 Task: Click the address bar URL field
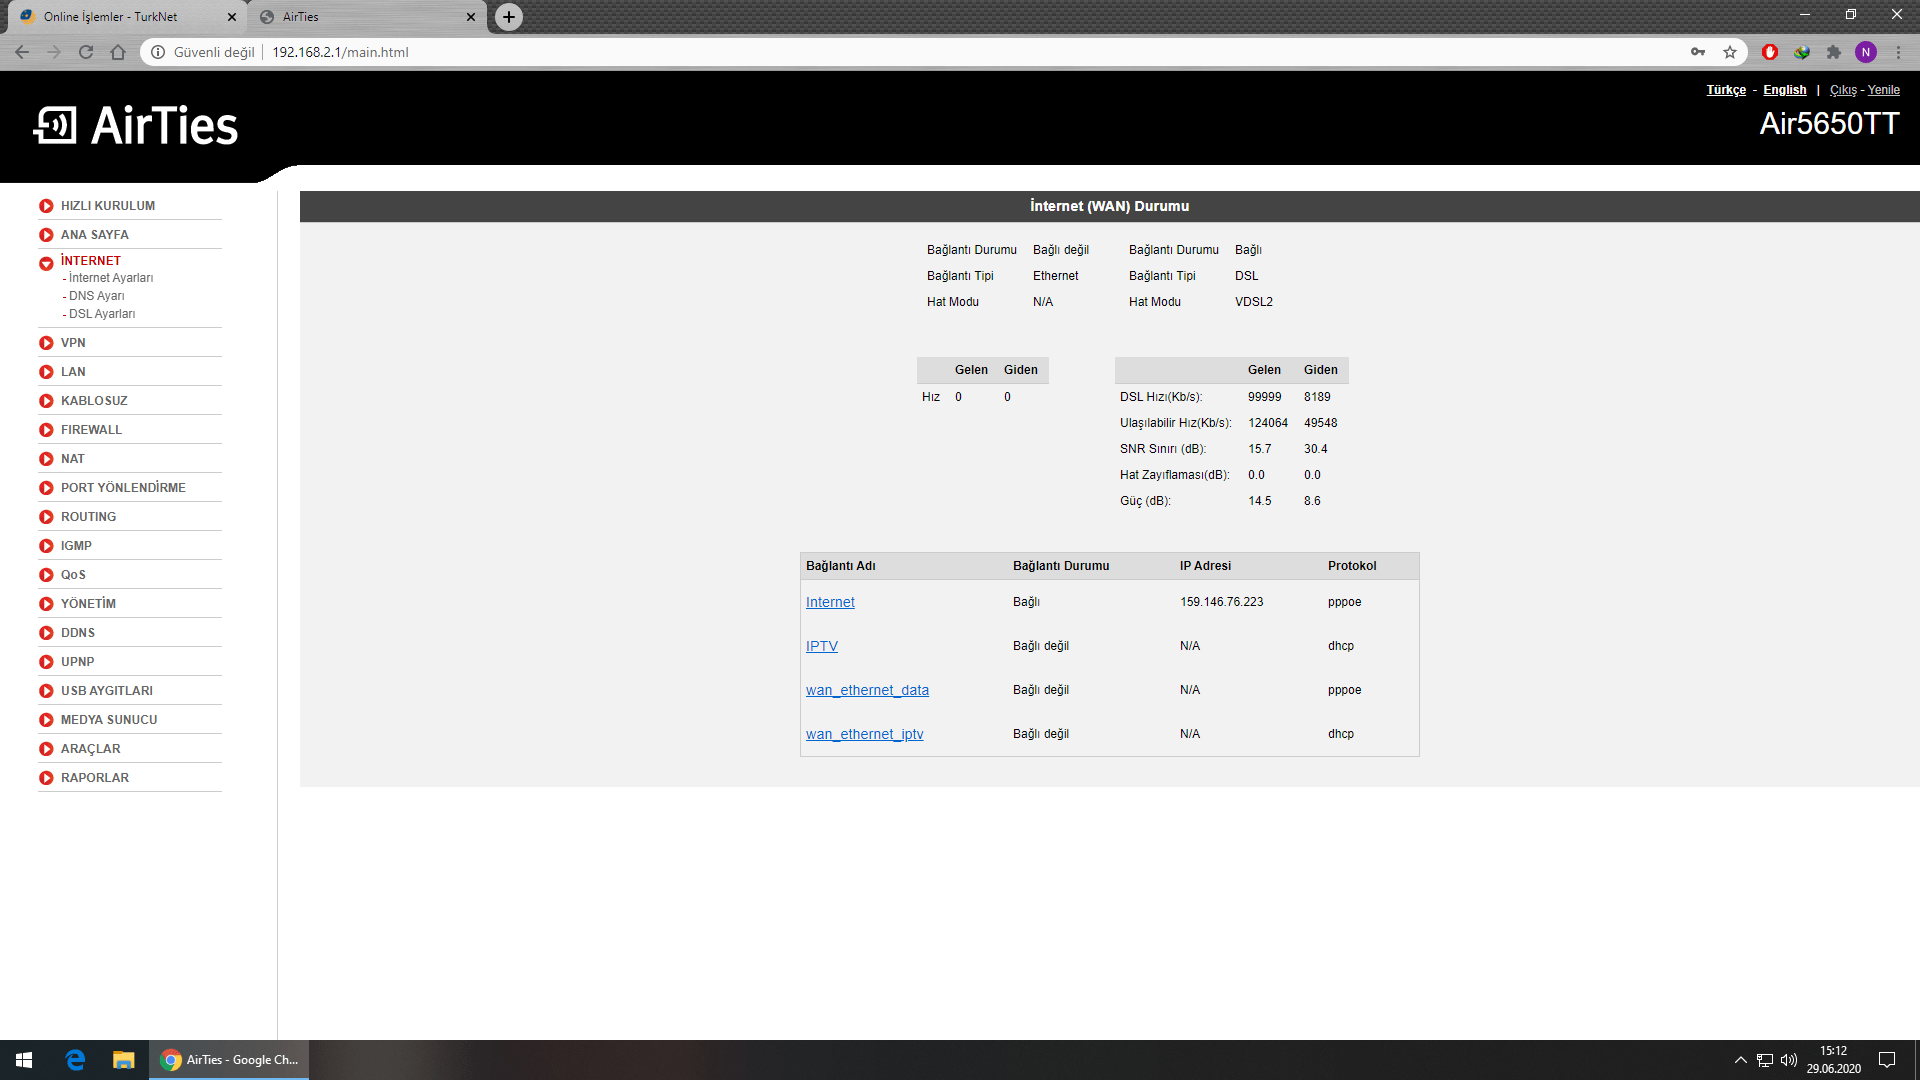[700, 52]
